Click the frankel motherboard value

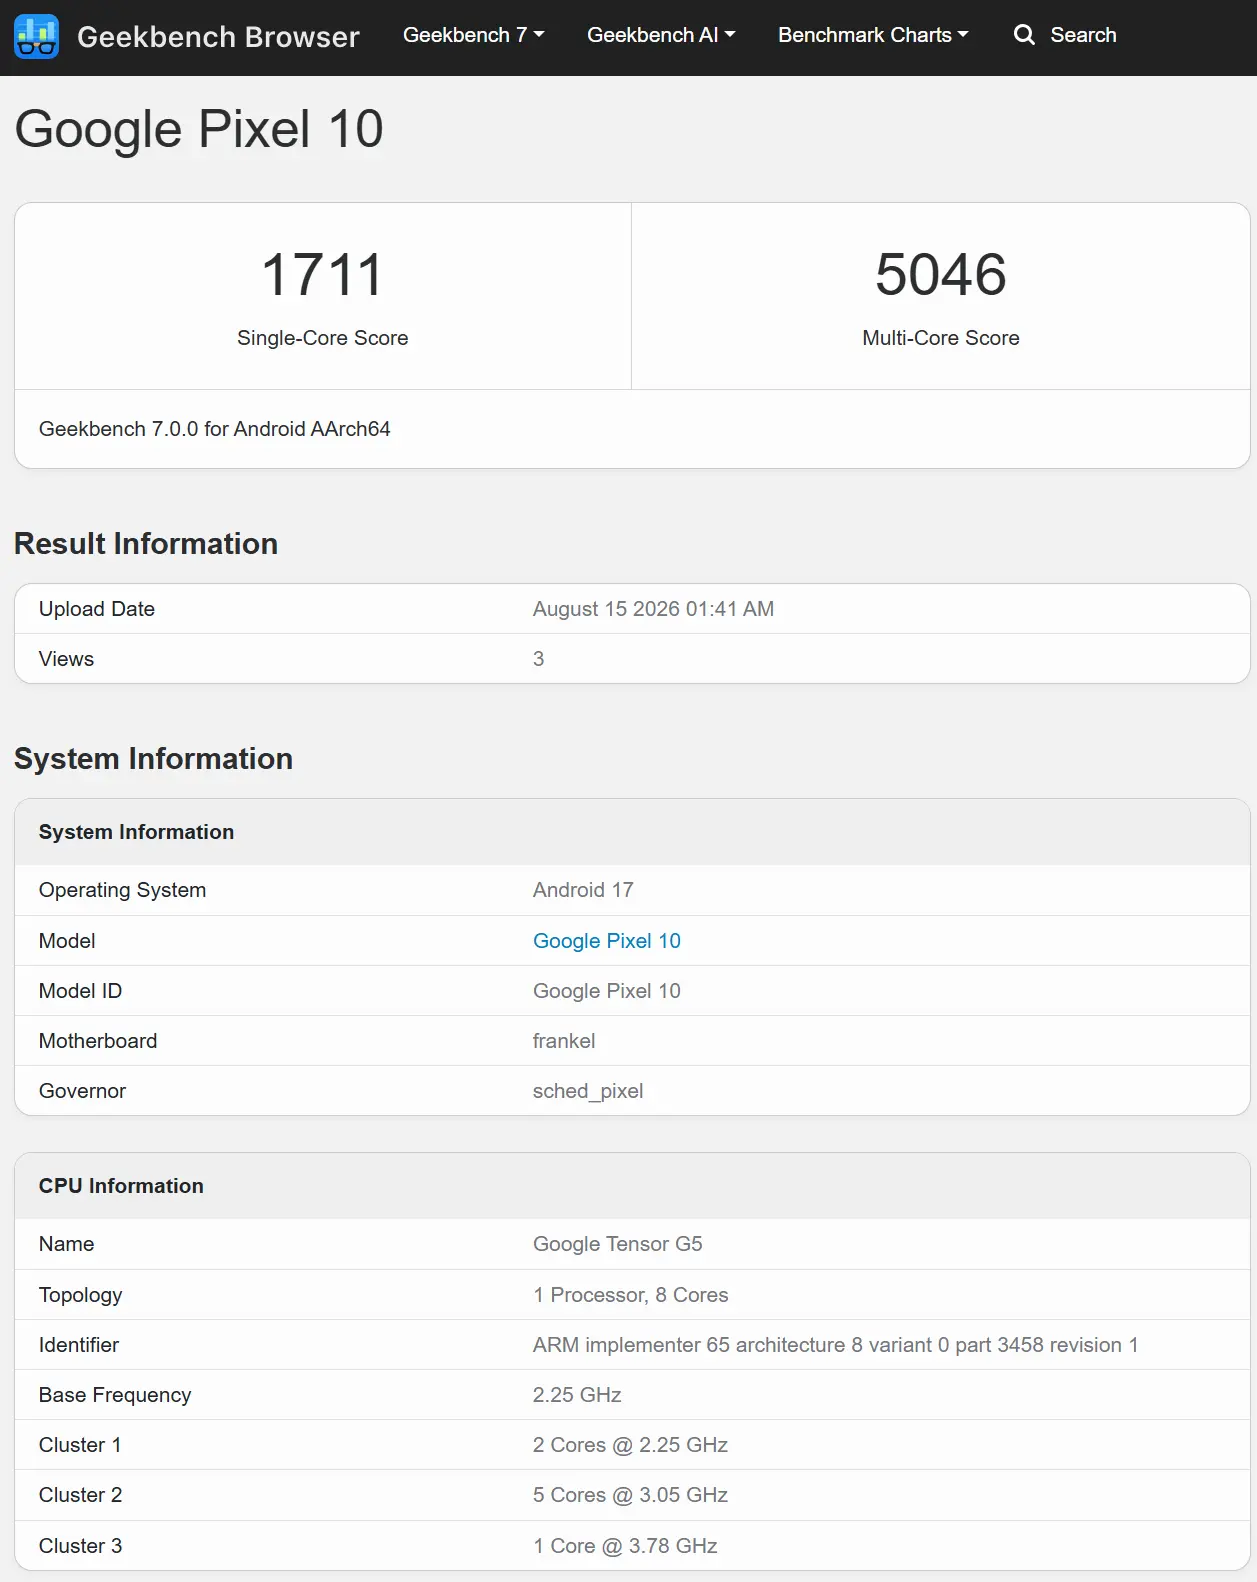click(x=564, y=1041)
